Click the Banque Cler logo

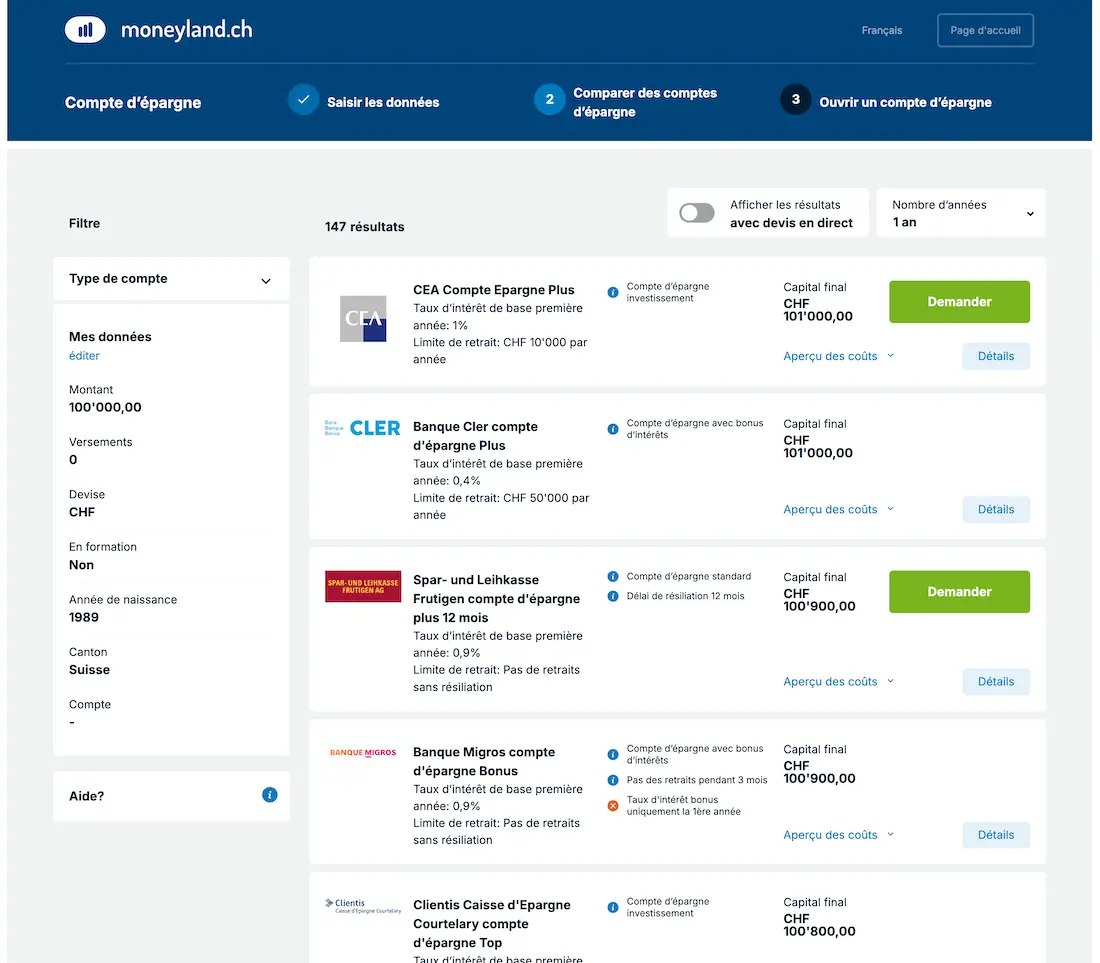pos(362,428)
